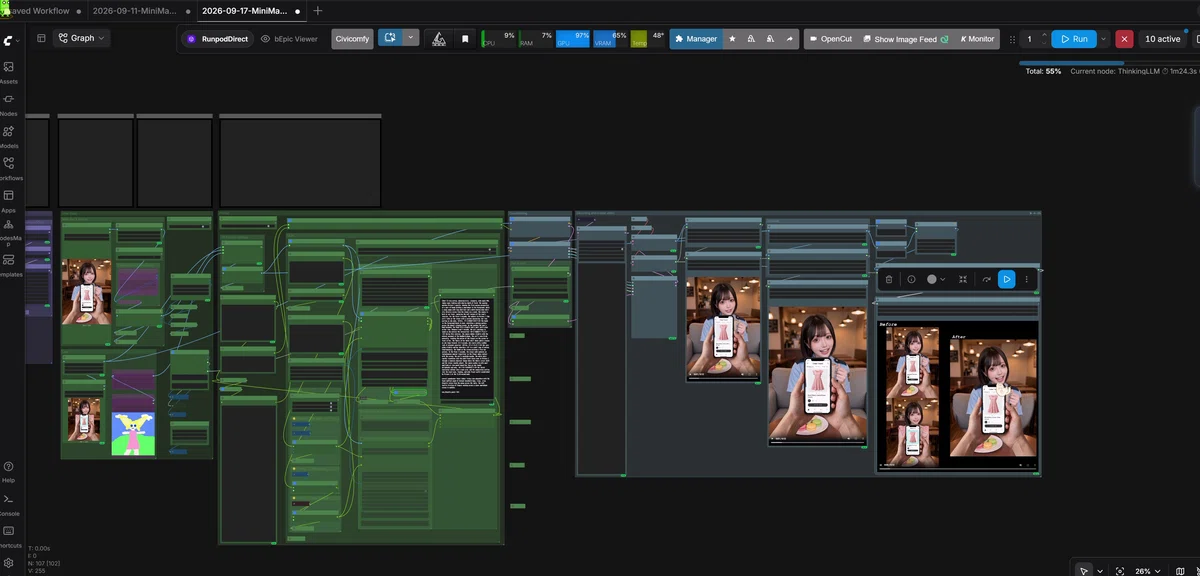The image size is (1200, 576).
Task: Open the Templates sidebar panel
Action: 8,264
